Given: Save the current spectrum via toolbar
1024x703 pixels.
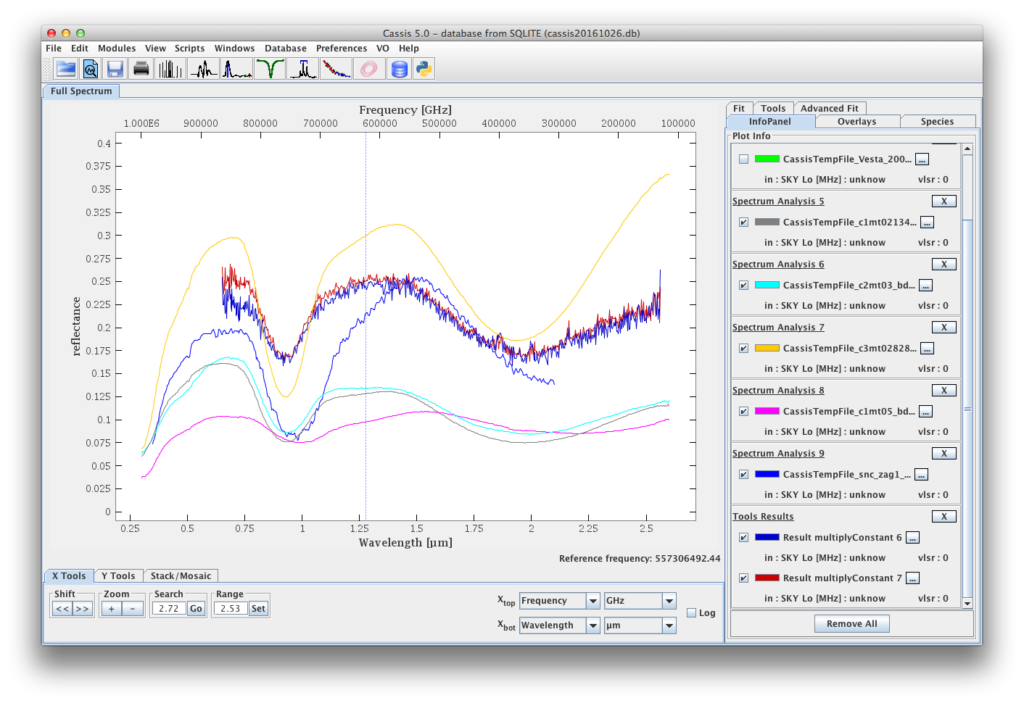Looking at the screenshot, I should (x=113, y=68).
